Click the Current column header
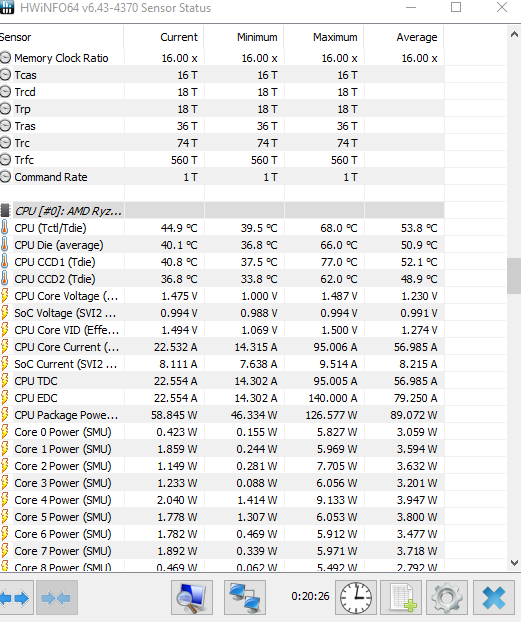The width and height of the screenshot is (521, 622). click(x=164, y=37)
